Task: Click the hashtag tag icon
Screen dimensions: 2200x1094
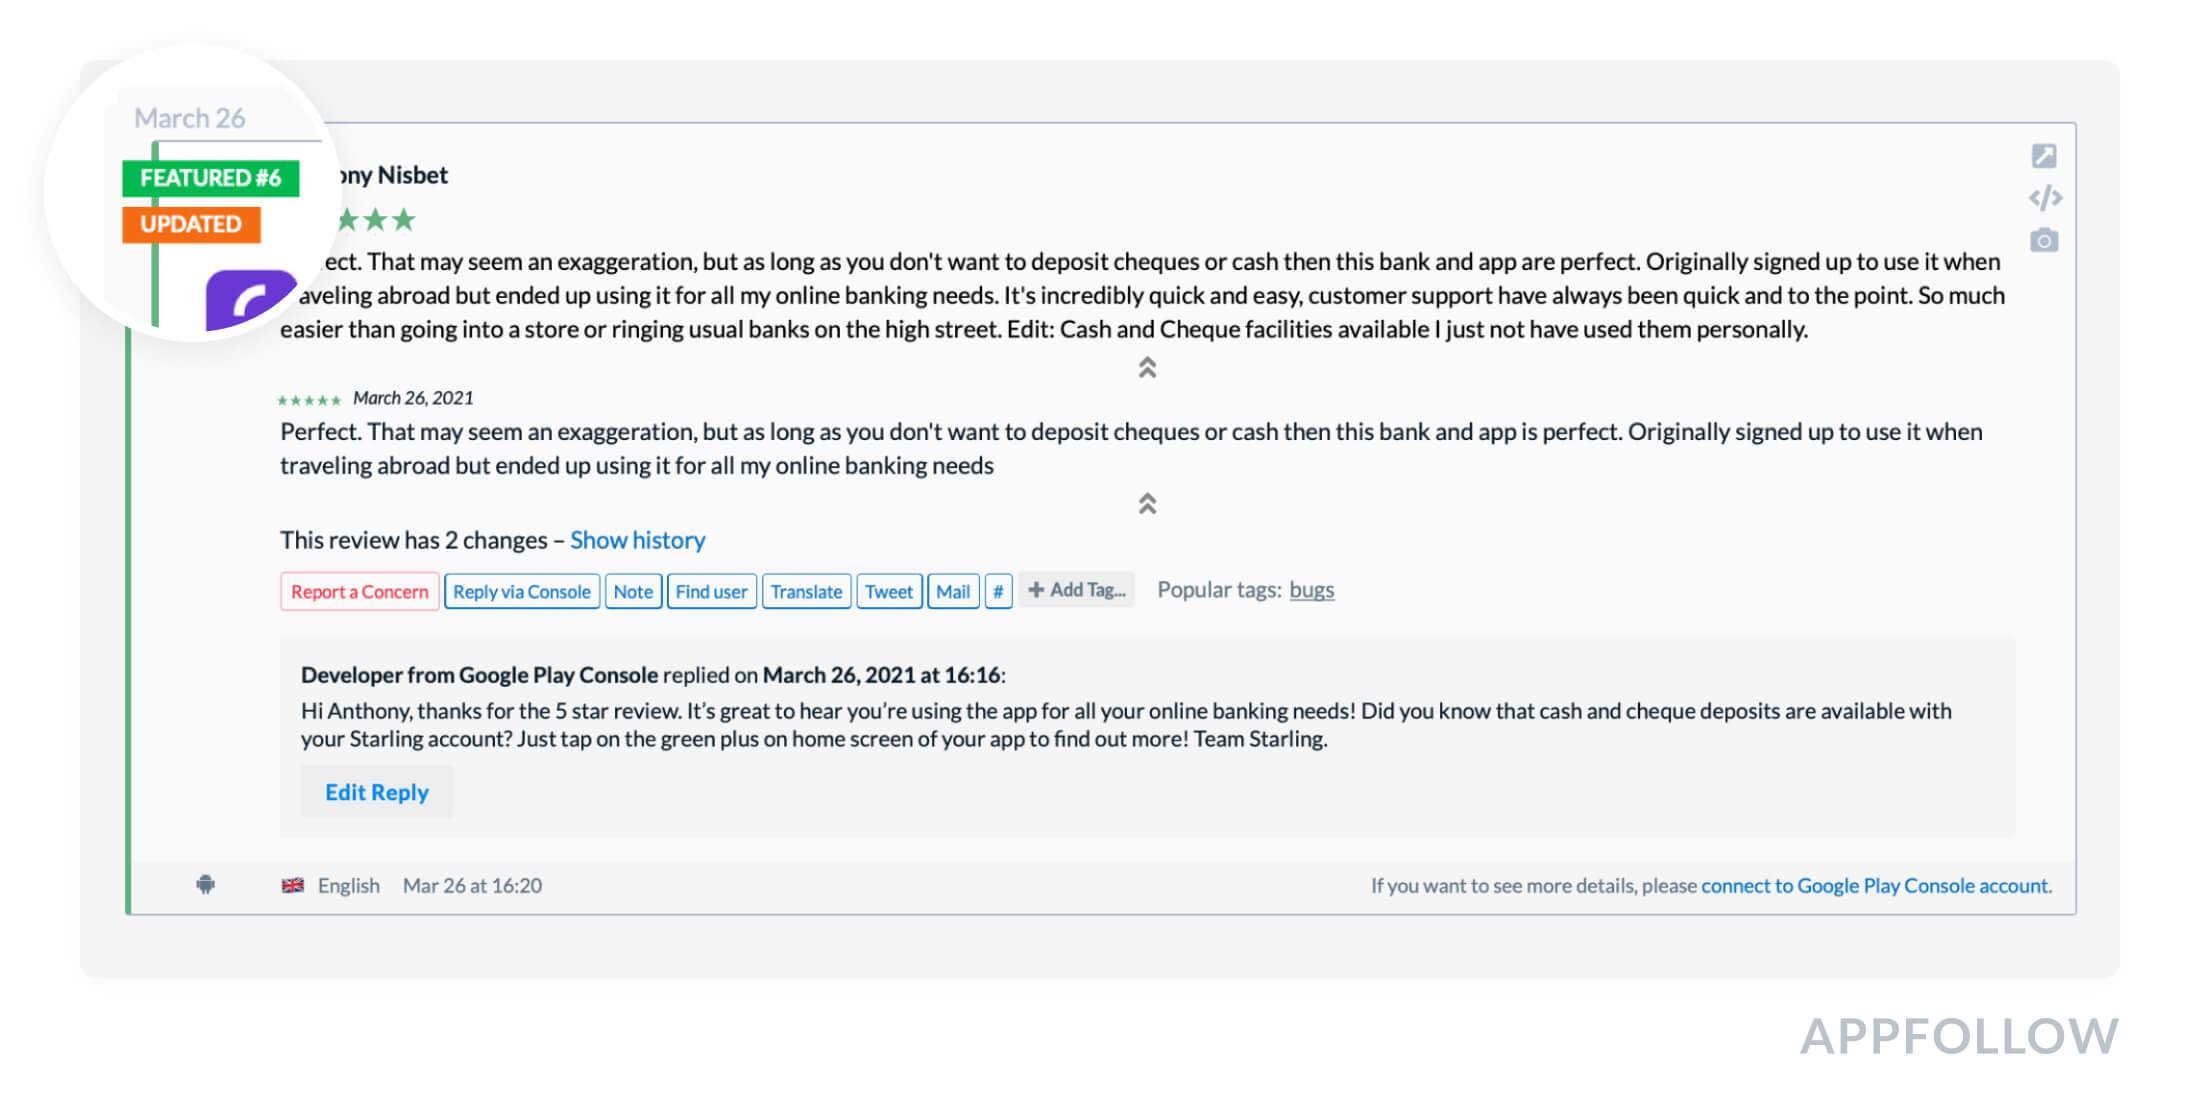Action: [x=998, y=589]
